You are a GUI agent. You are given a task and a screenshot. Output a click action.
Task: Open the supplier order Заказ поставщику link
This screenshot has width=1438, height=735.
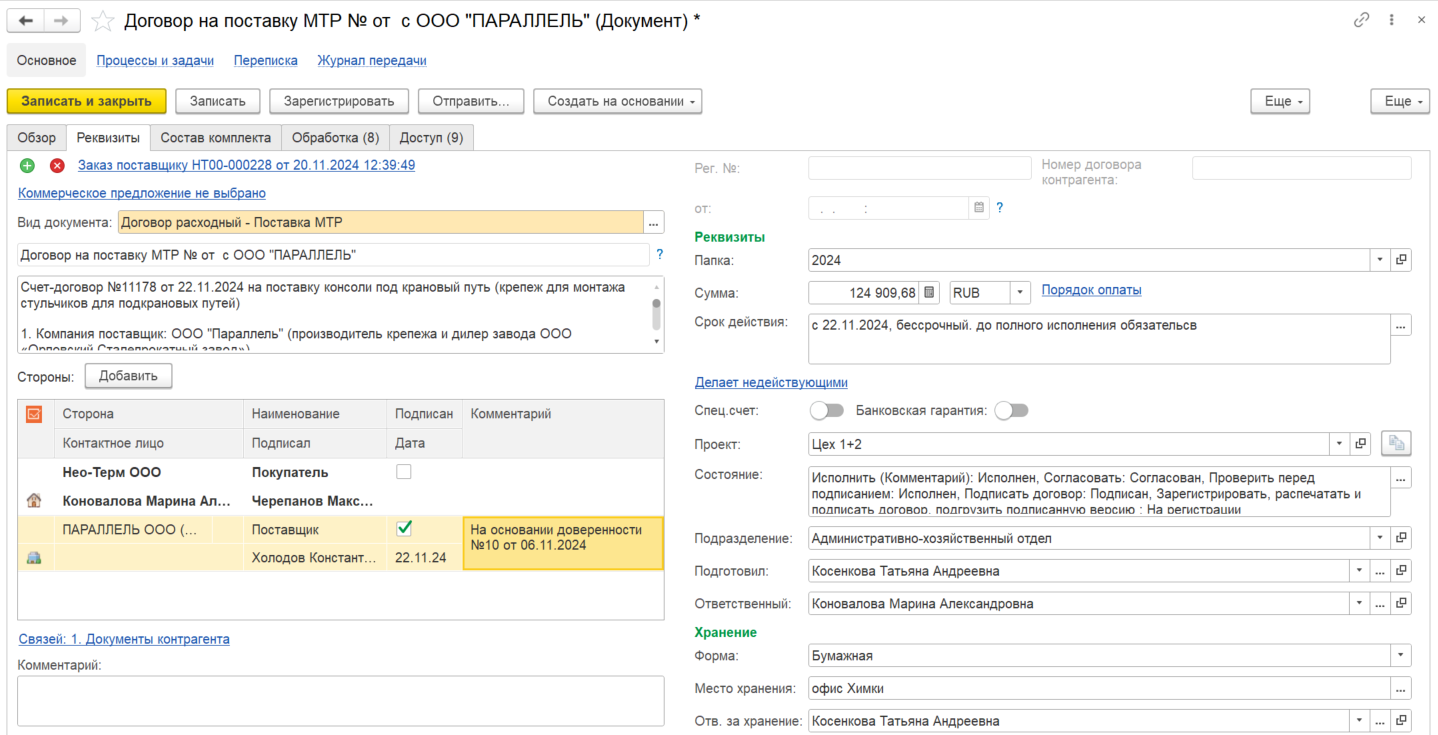pos(246,165)
